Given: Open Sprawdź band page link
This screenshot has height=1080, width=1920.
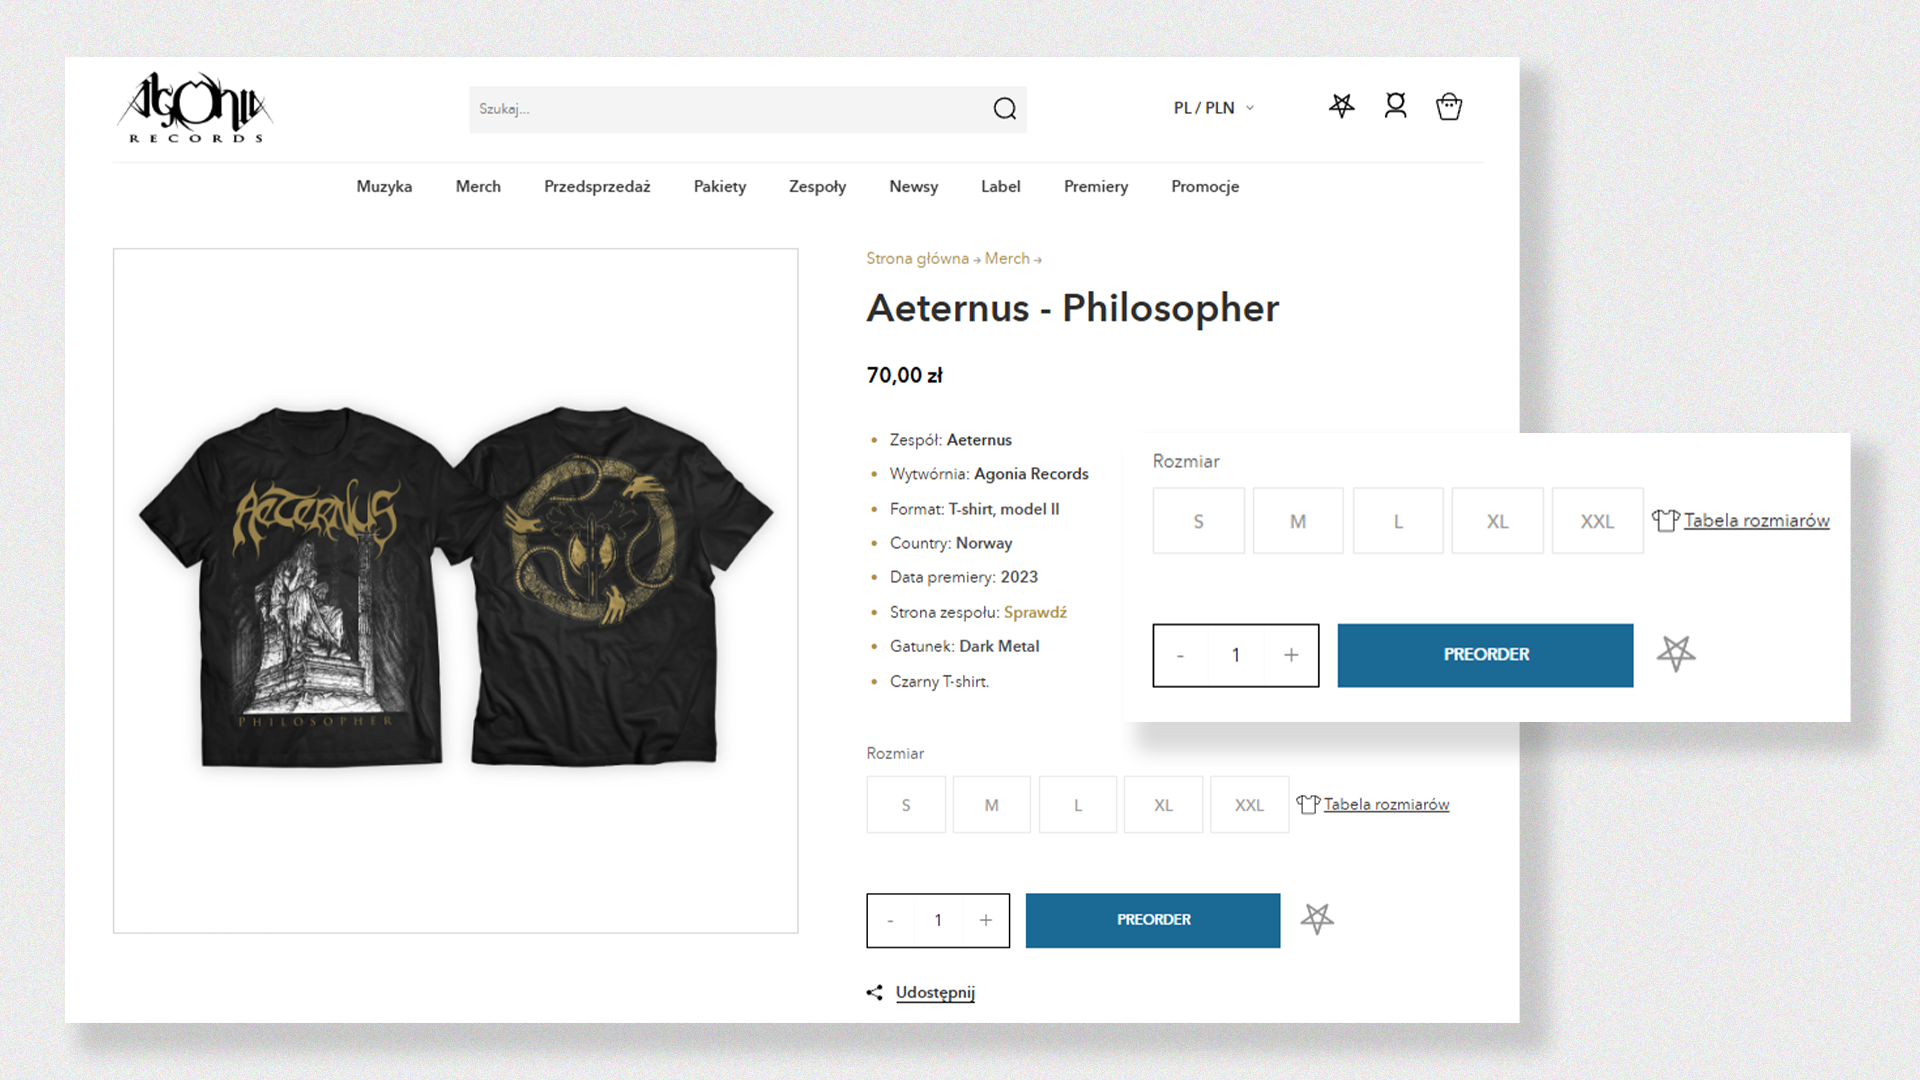Looking at the screenshot, I should click(x=1035, y=612).
